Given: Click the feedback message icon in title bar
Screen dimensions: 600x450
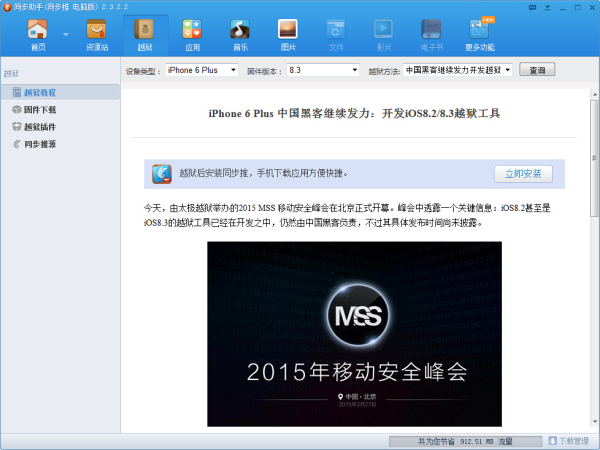Looking at the screenshot, I should 532,7.
